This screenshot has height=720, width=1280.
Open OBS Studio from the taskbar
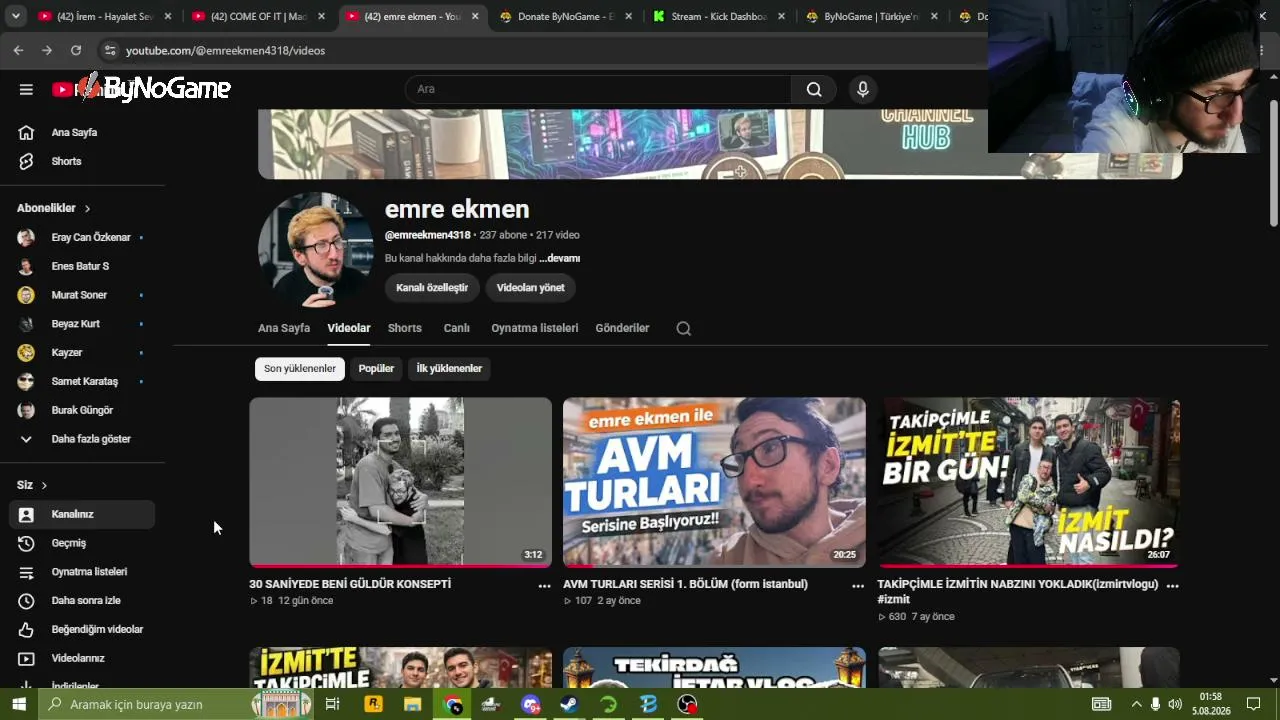pos(688,704)
